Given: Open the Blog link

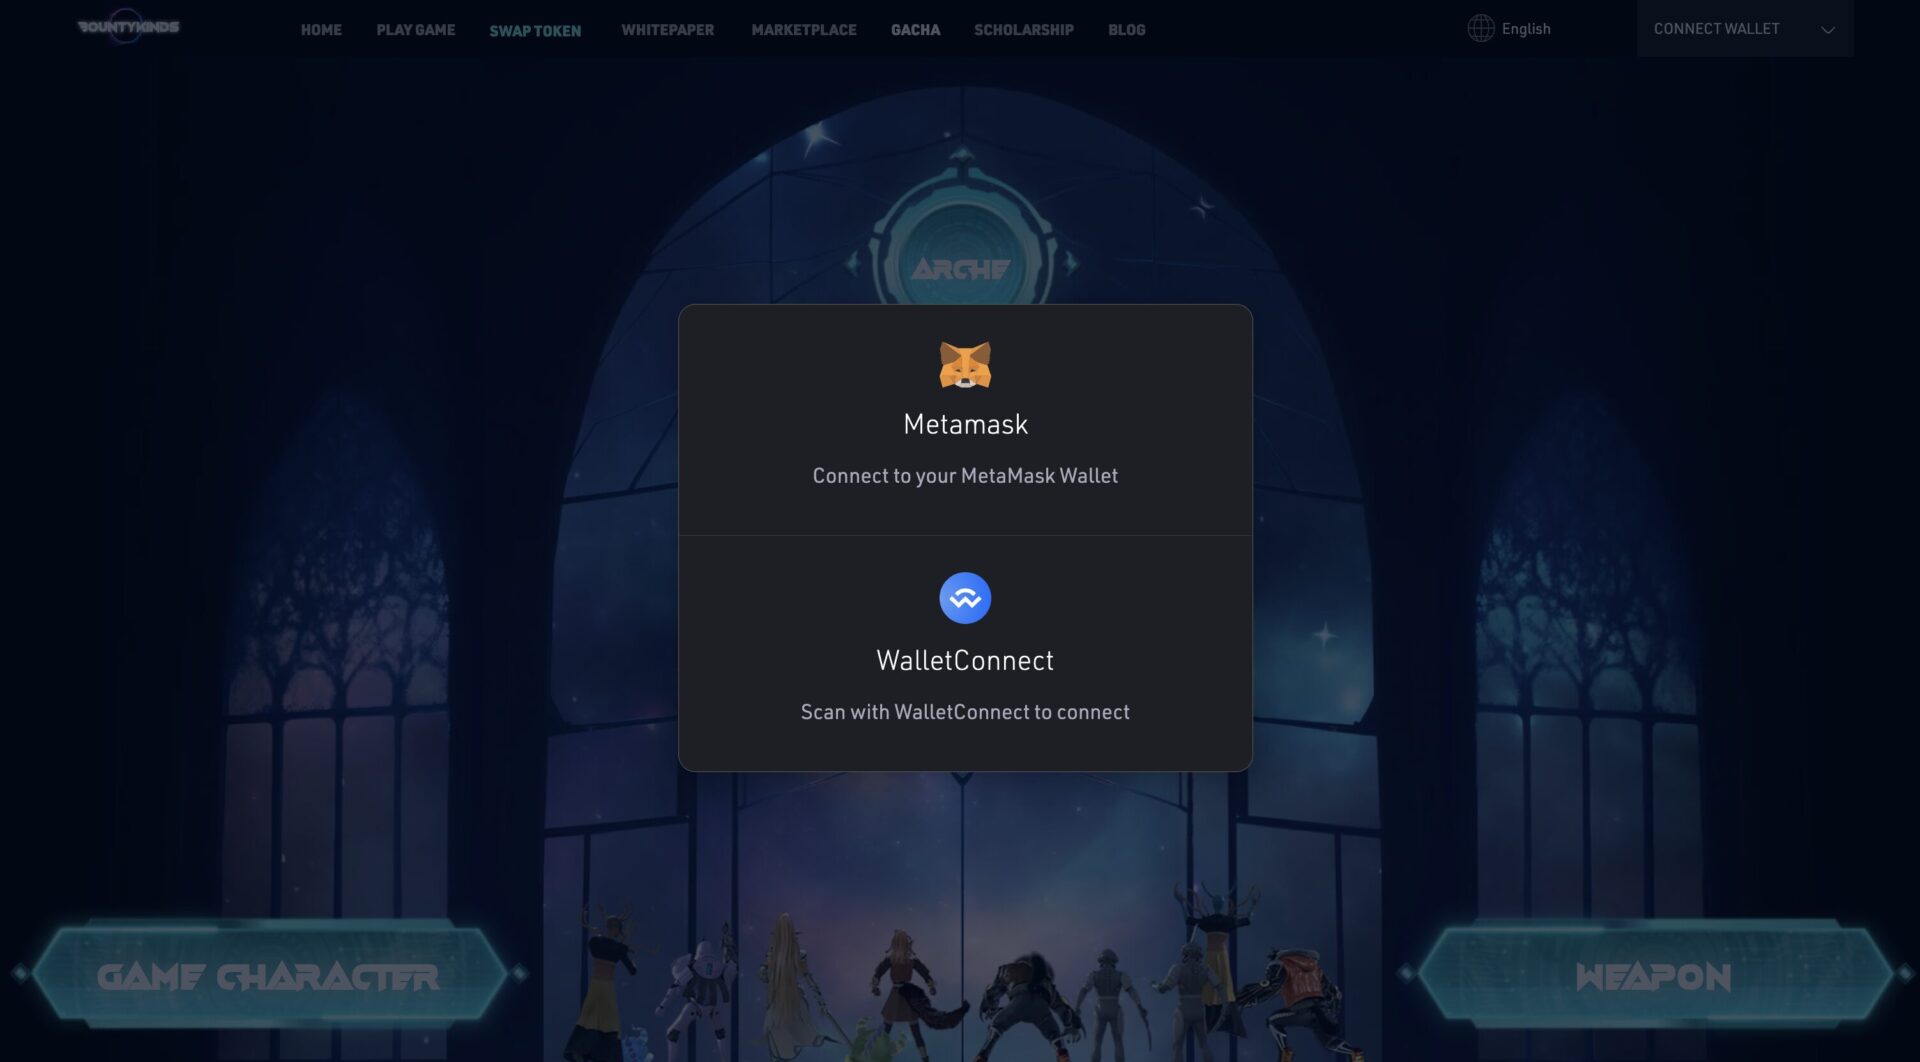Looking at the screenshot, I should 1126,30.
